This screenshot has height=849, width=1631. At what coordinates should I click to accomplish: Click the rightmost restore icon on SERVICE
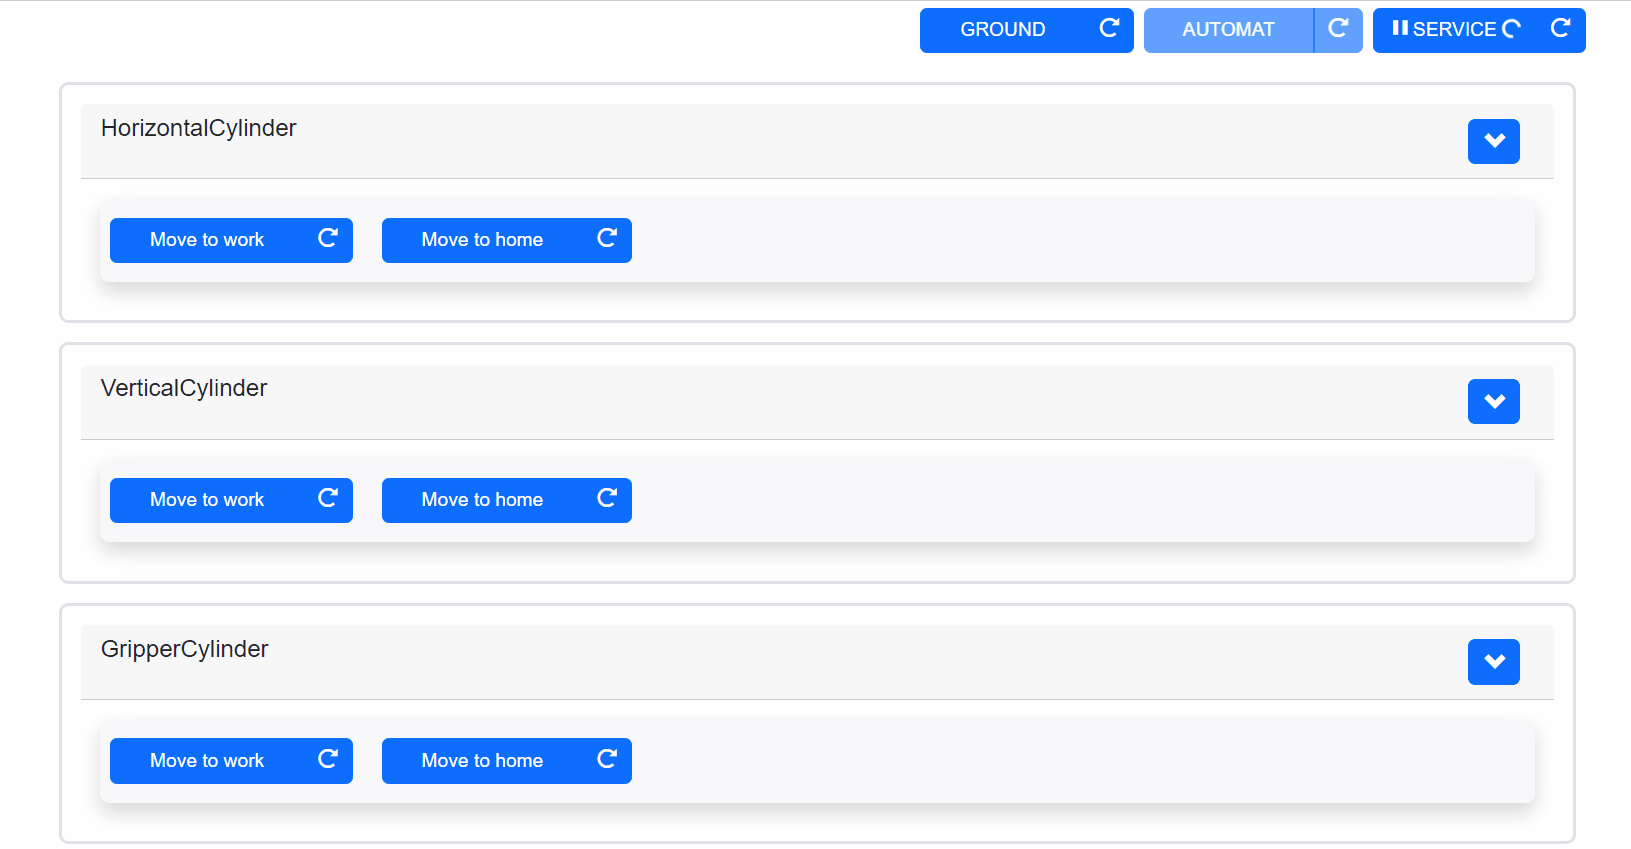pyautogui.click(x=1560, y=28)
